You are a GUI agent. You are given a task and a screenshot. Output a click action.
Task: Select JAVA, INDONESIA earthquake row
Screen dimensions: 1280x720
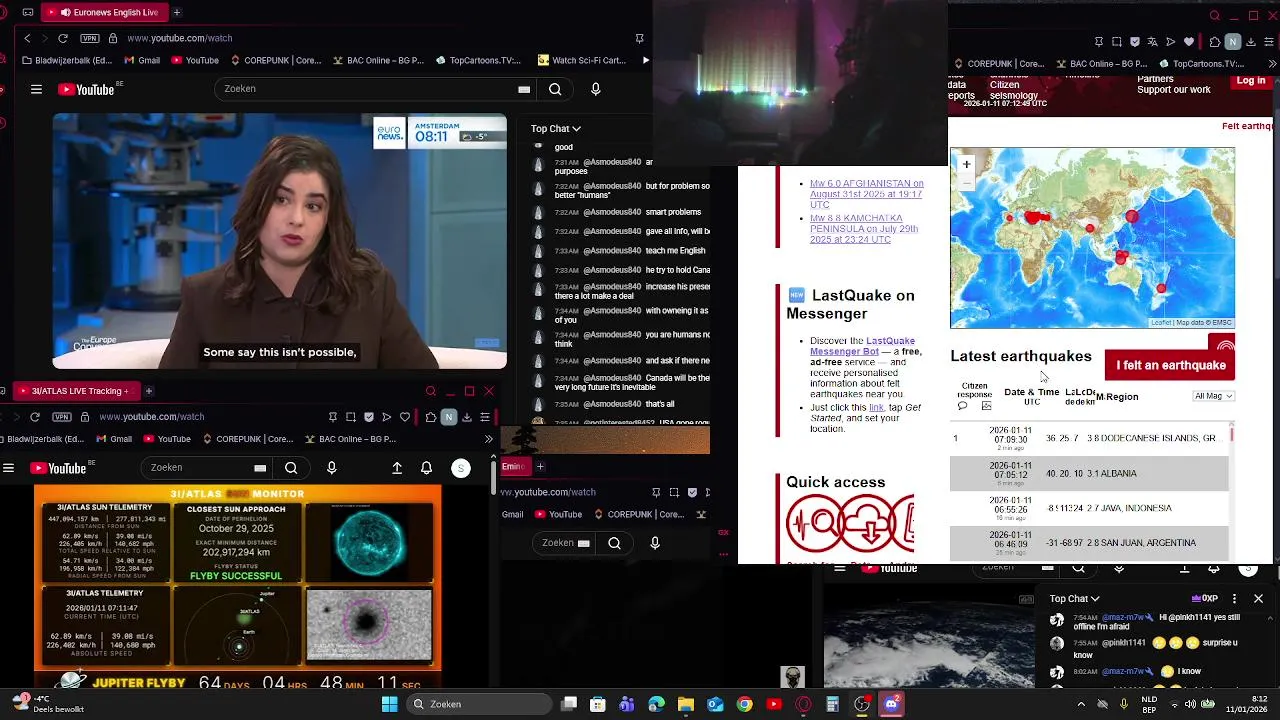point(1089,508)
